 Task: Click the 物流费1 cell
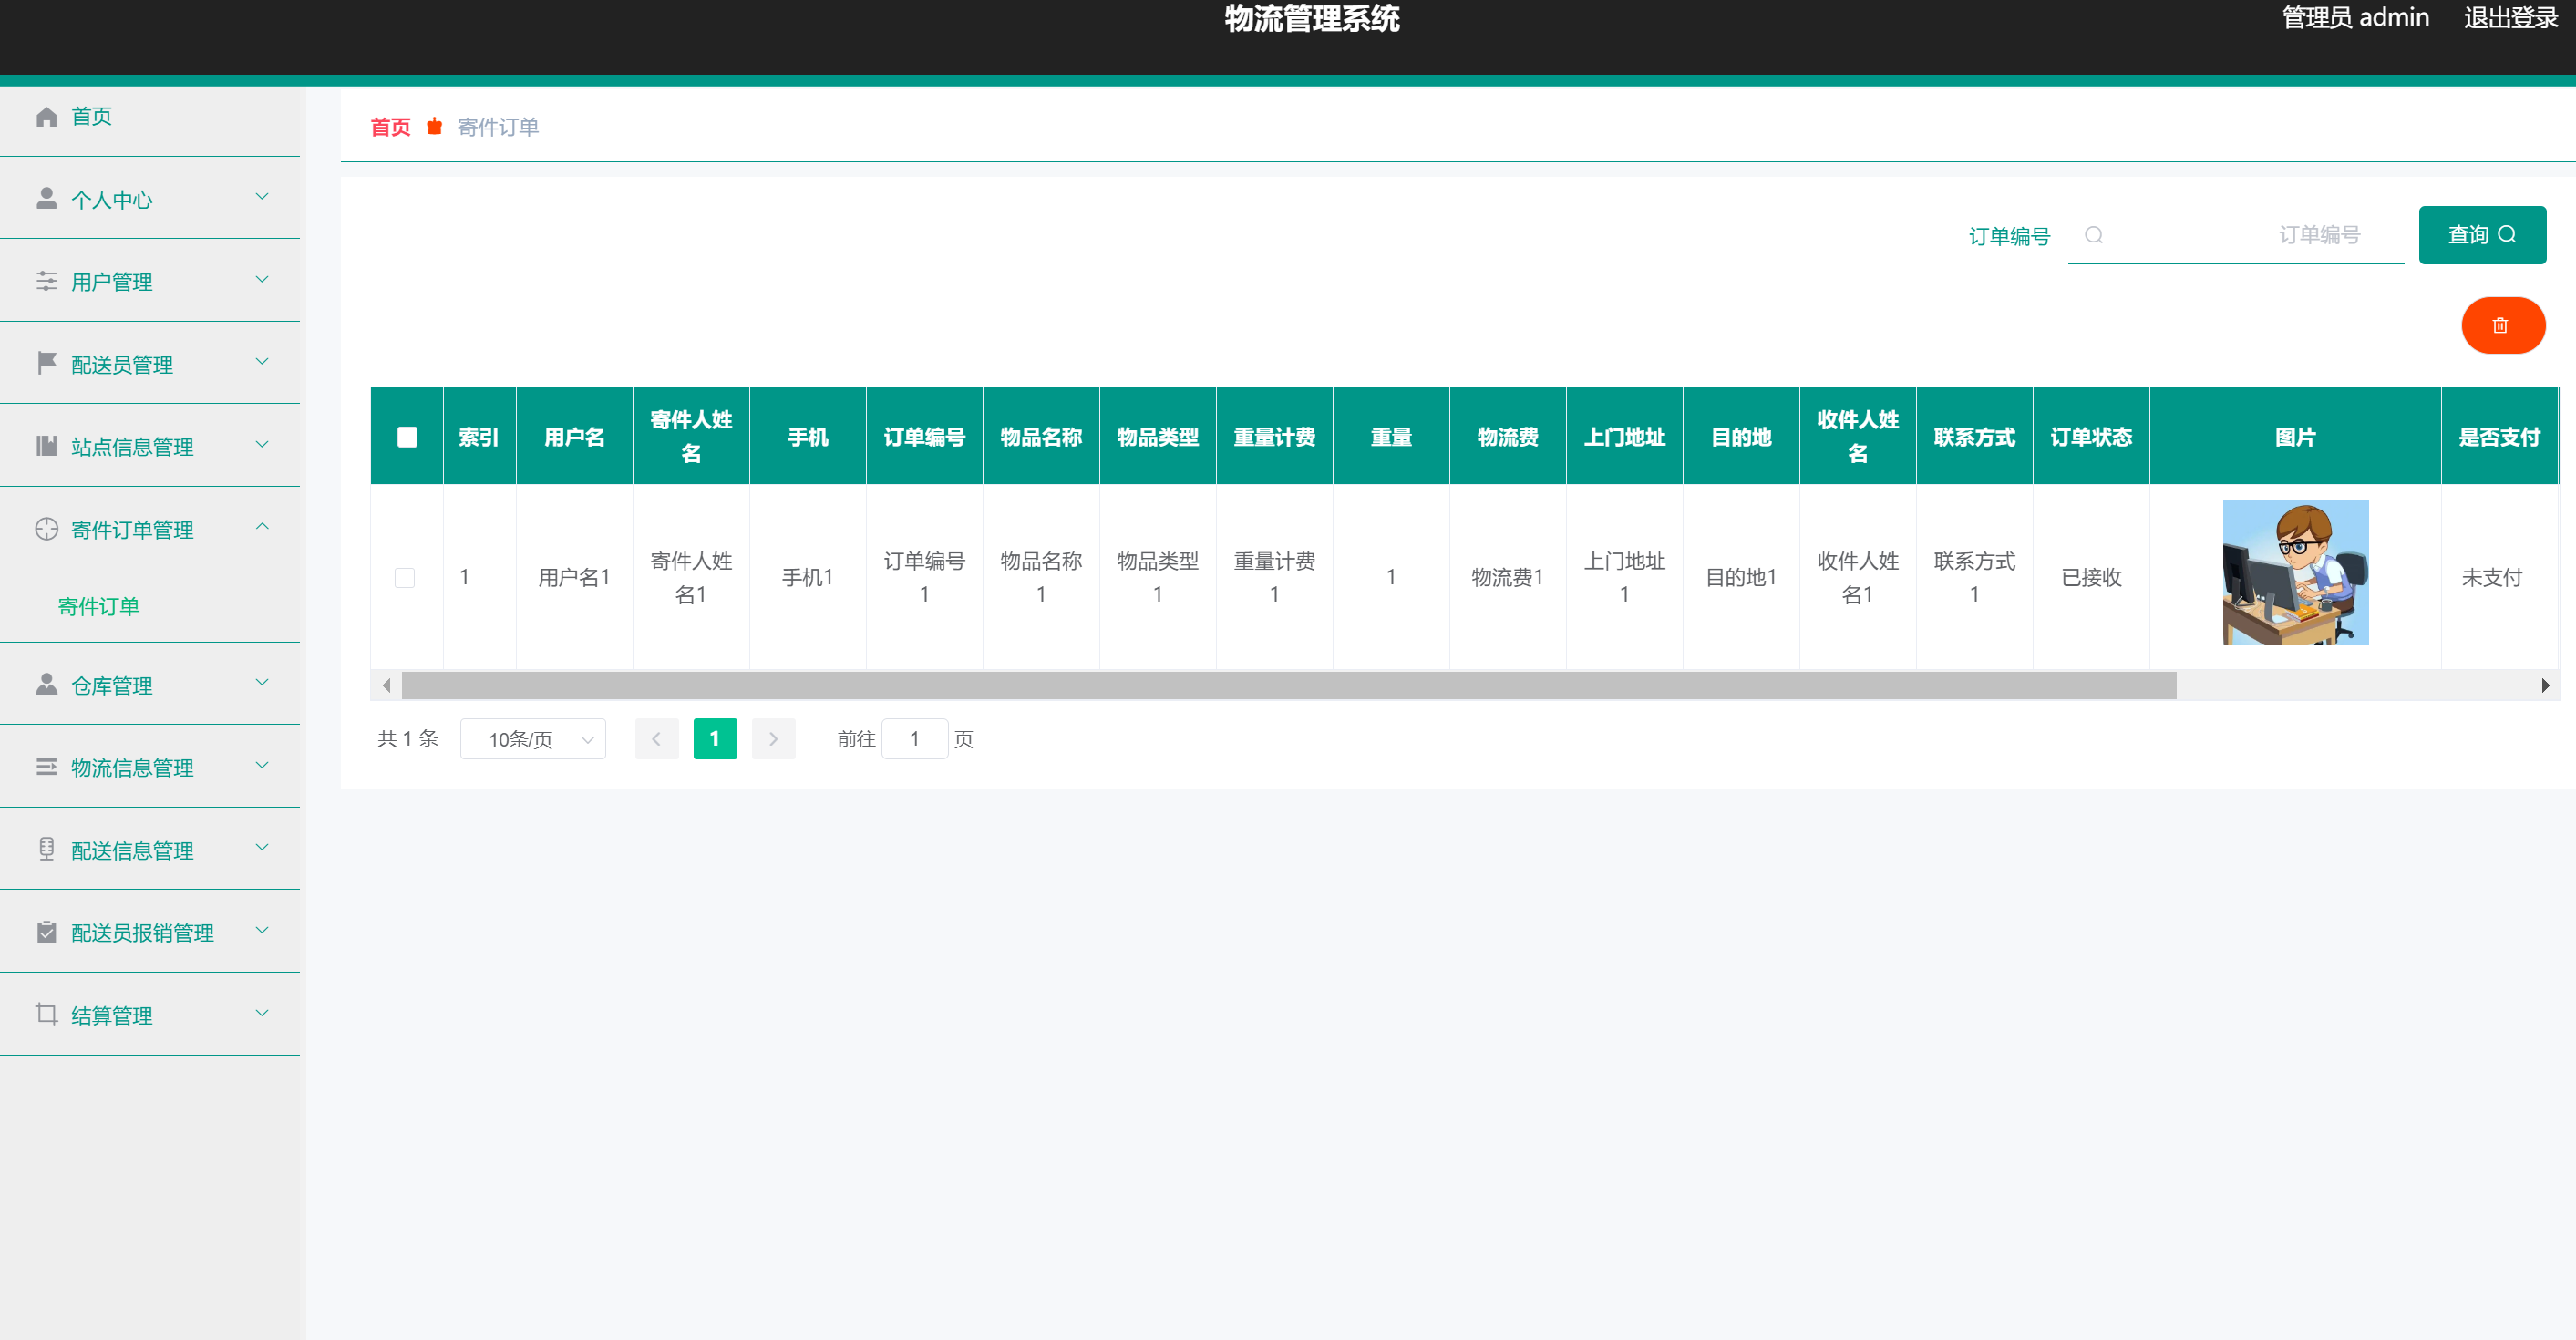tap(1507, 578)
